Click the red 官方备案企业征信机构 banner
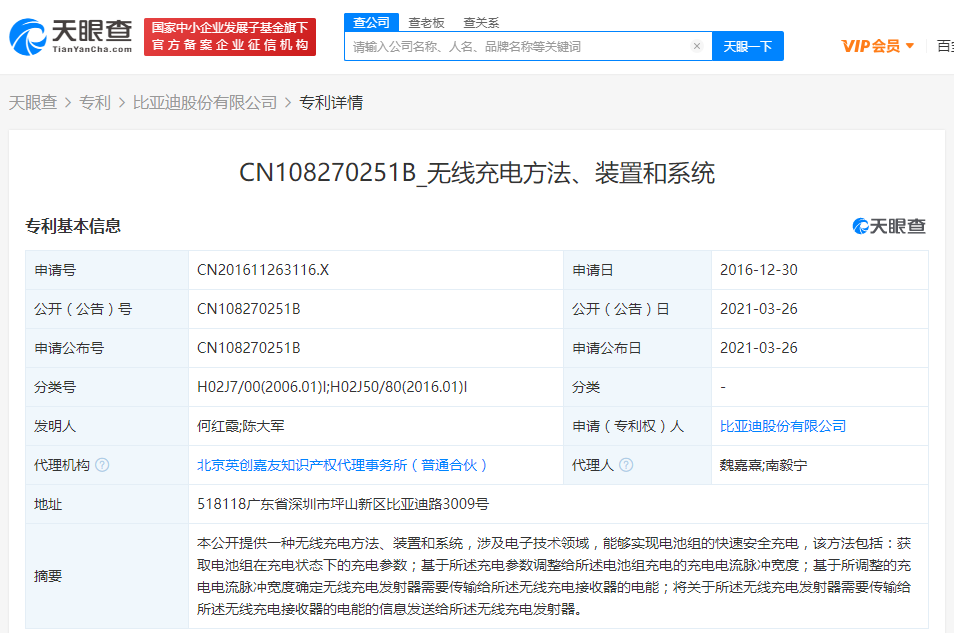Screen dimensions: 954x633 click(230, 37)
